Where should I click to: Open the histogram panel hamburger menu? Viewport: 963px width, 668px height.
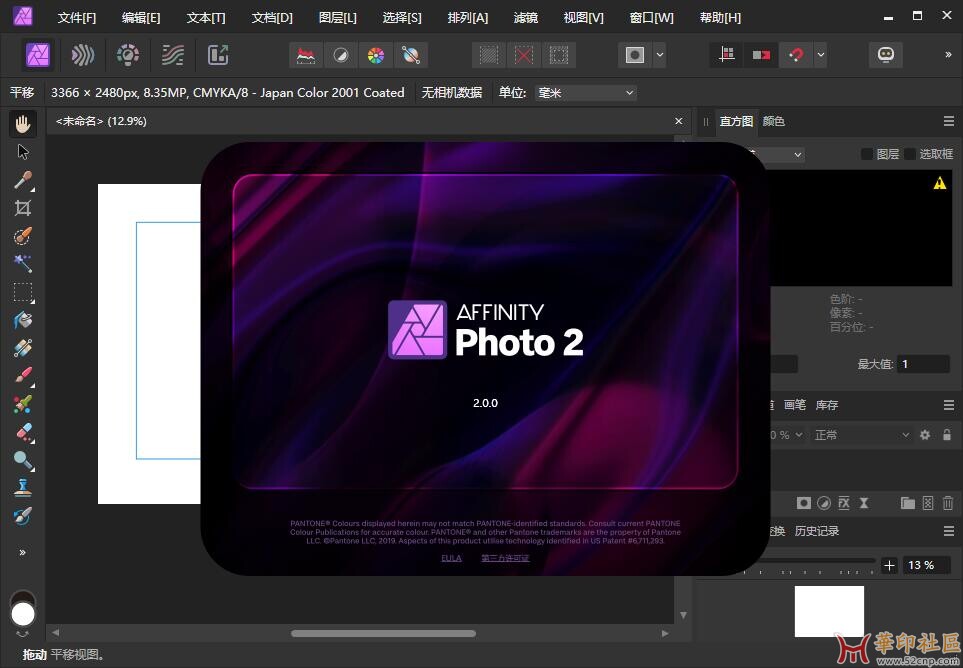(x=949, y=122)
